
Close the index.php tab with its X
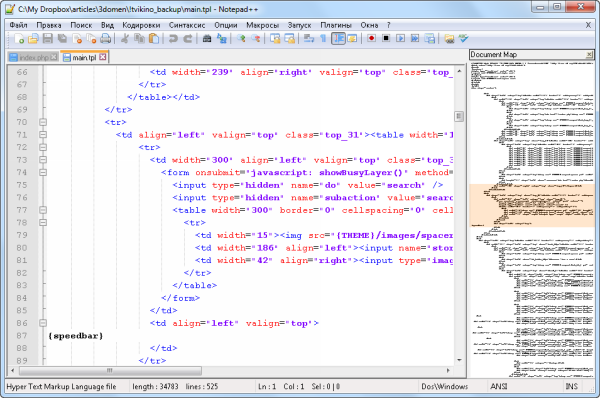[54, 57]
